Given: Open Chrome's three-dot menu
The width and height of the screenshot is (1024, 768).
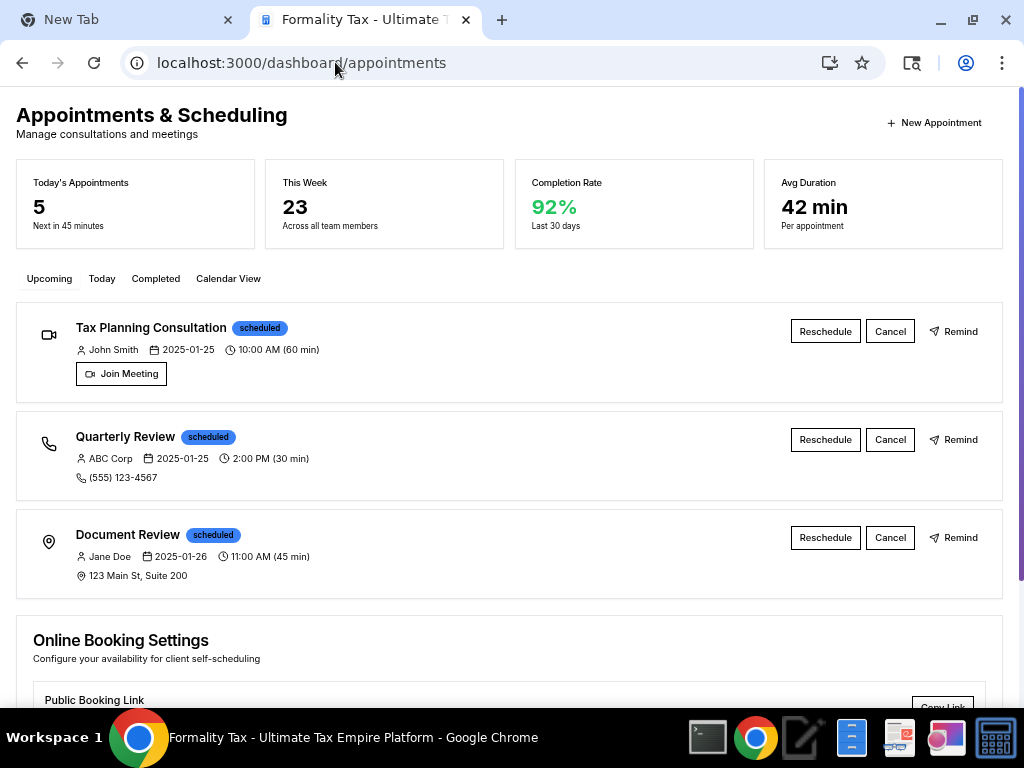Looking at the screenshot, I should [1001, 63].
